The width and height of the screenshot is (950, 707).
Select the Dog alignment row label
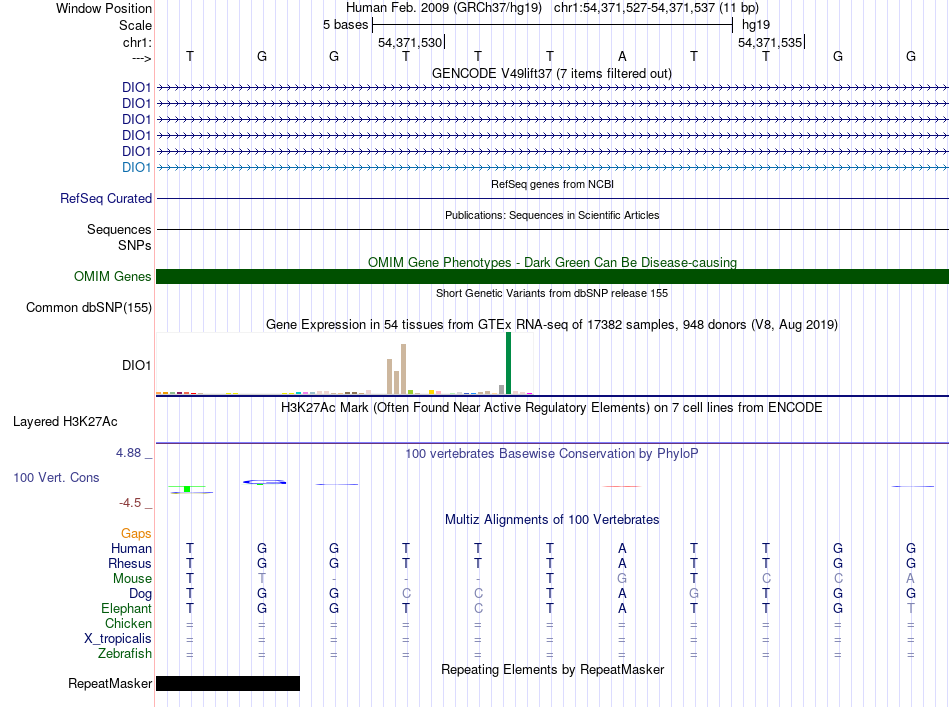point(140,594)
